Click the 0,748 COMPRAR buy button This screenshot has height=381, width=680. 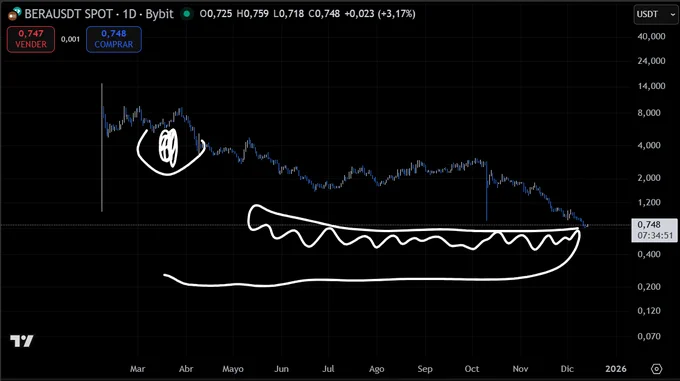point(114,39)
